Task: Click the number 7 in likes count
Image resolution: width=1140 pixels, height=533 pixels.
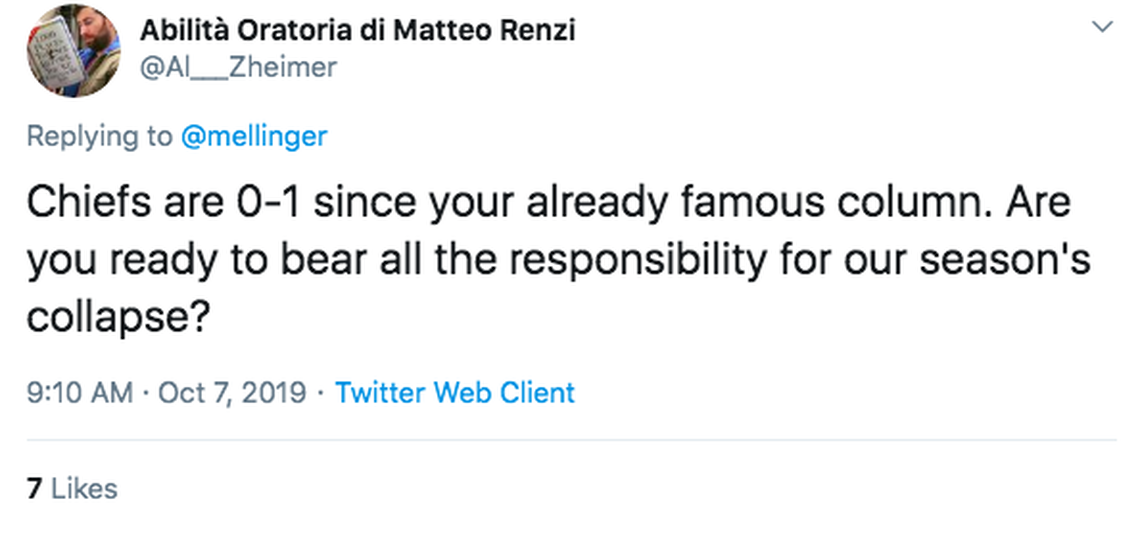Action: [x=34, y=488]
